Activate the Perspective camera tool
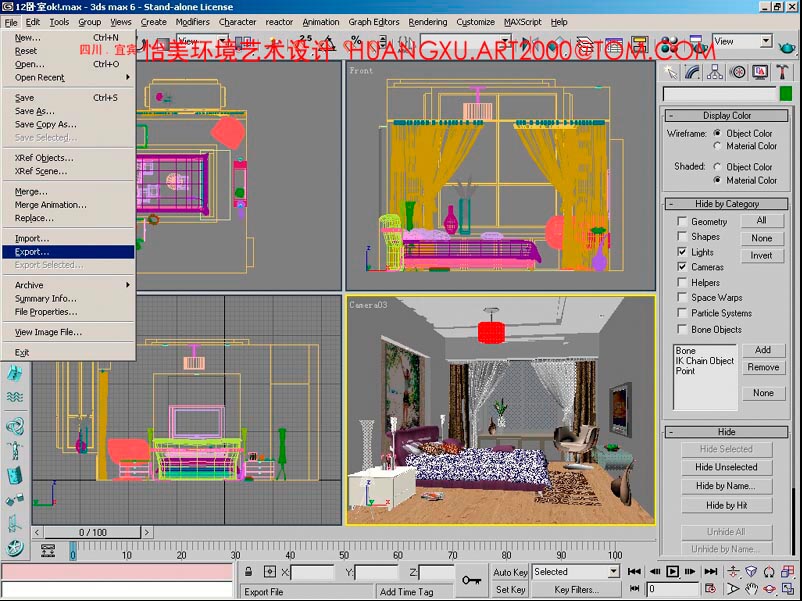Image resolution: width=802 pixels, height=601 pixels. (x=751, y=571)
